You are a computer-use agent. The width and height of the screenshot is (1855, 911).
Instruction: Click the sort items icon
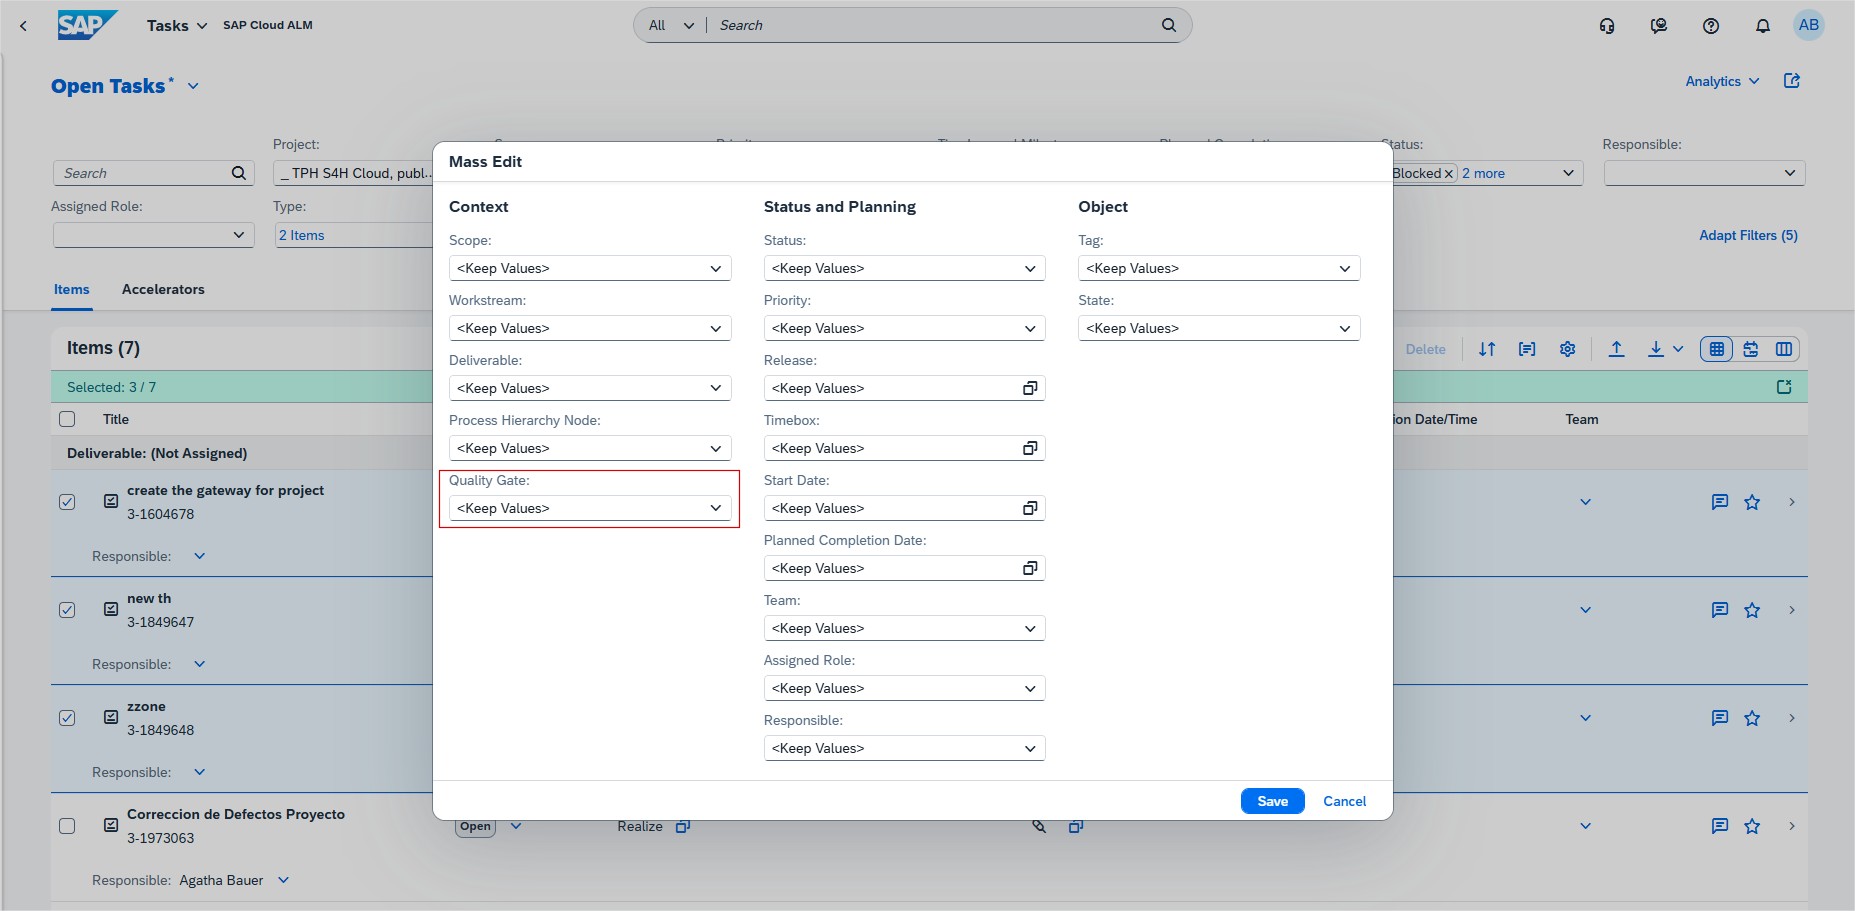point(1487,349)
